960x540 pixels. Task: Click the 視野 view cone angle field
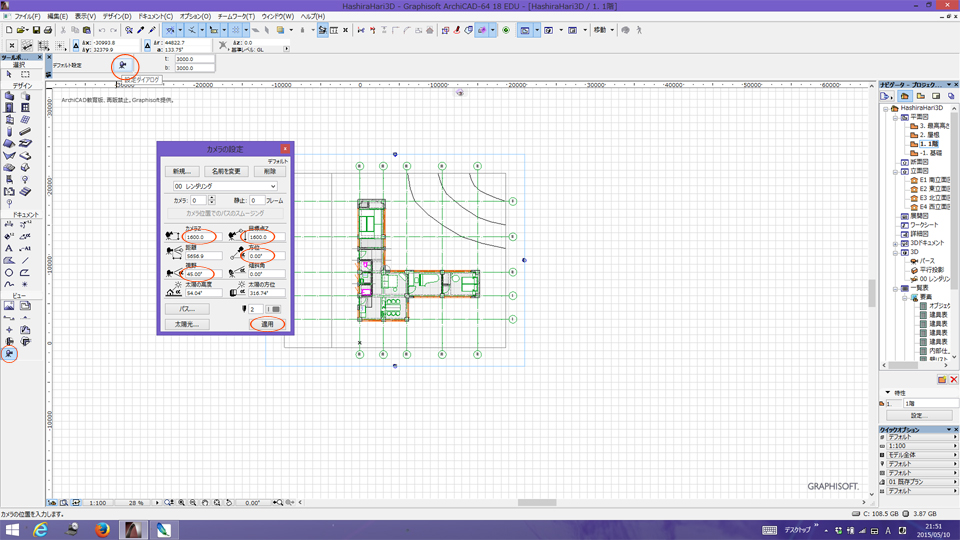point(204,274)
